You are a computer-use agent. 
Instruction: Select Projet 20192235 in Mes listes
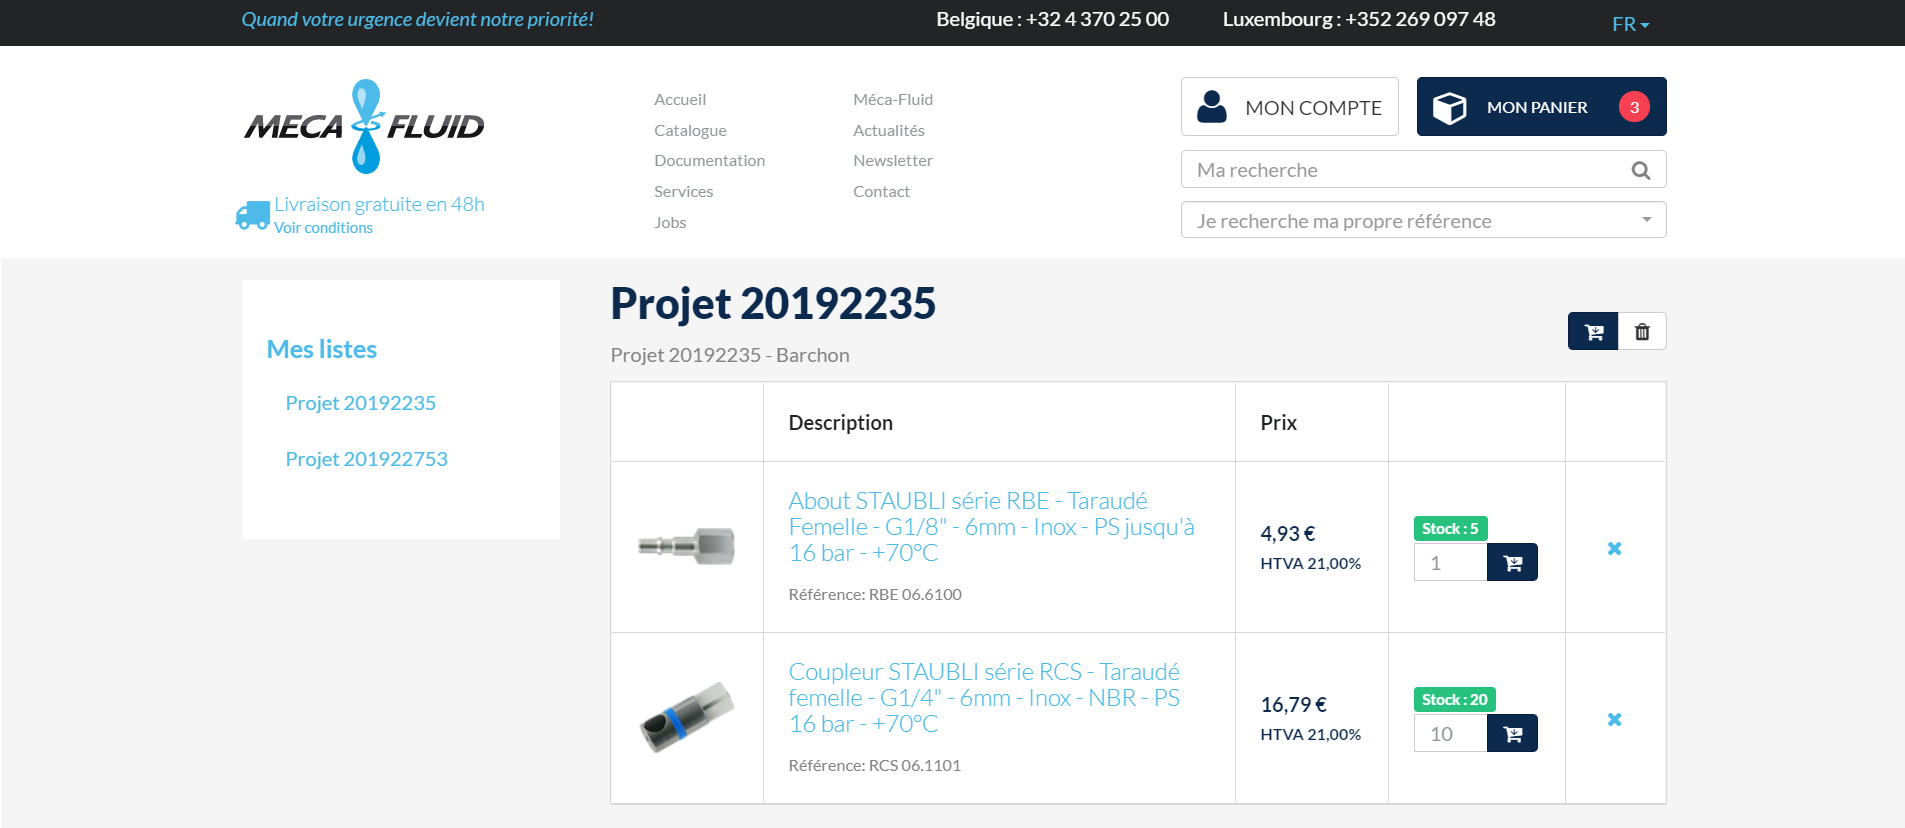tap(360, 403)
